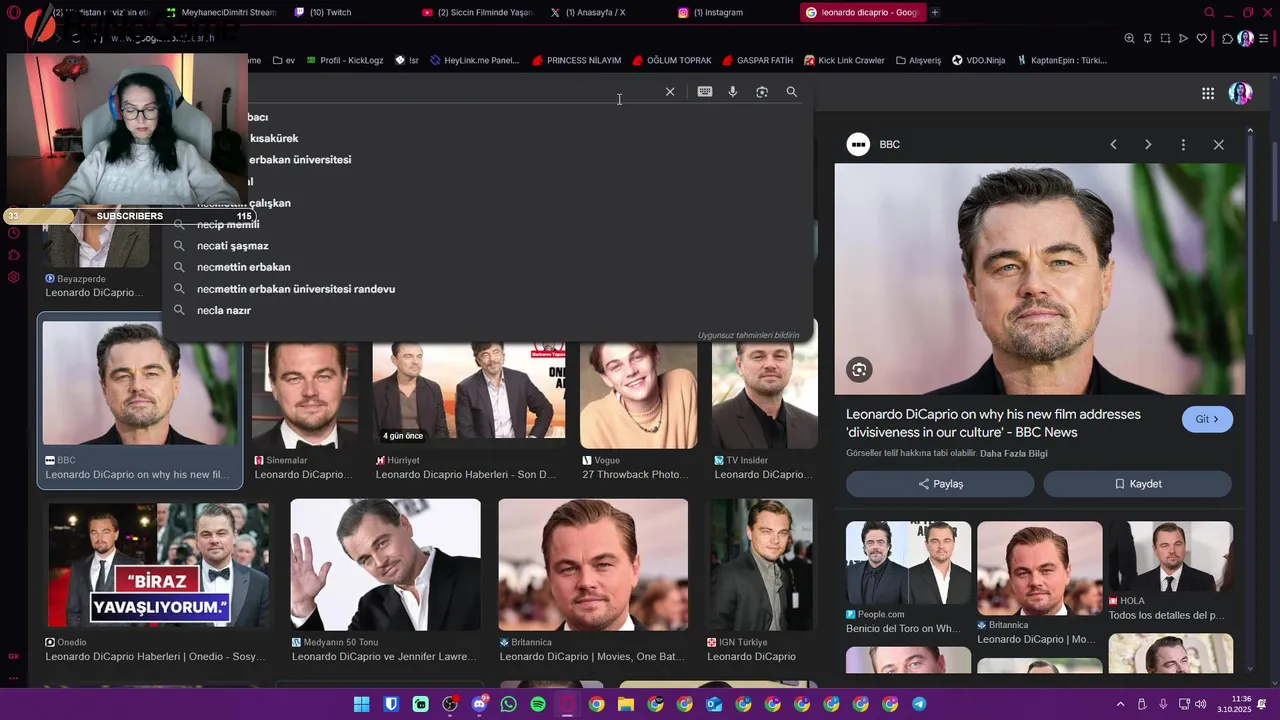Expand the Alışveriş bookmarks folder
Viewport: 1280px width, 720px height.
pyautogui.click(x=918, y=60)
